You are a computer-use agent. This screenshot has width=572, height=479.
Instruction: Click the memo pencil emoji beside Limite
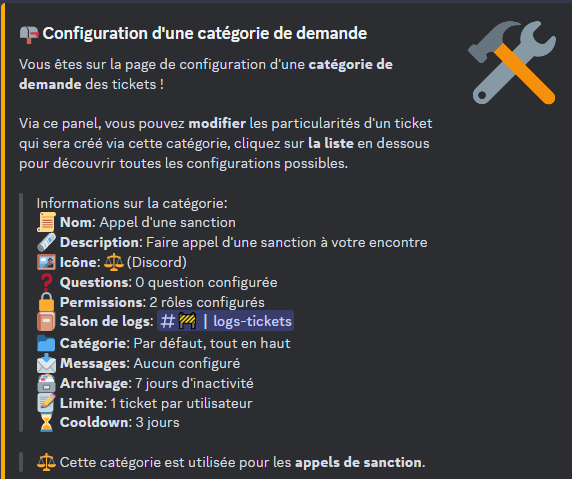pyautogui.click(x=46, y=403)
